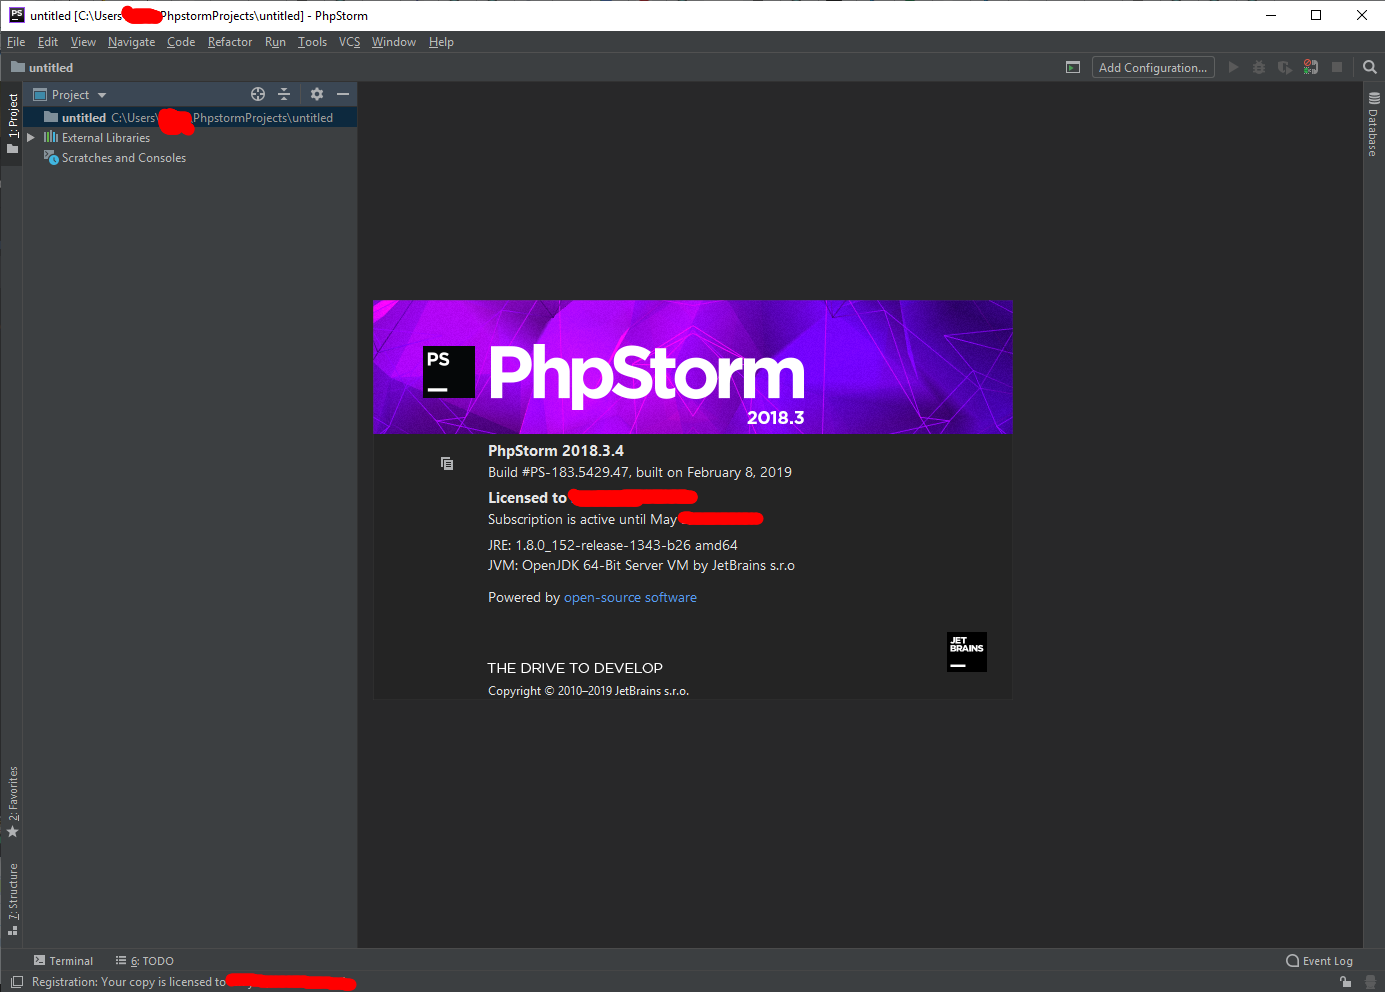Click the PhpStorm splash banner image
Screen dimensions: 1385x992
click(693, 367)
